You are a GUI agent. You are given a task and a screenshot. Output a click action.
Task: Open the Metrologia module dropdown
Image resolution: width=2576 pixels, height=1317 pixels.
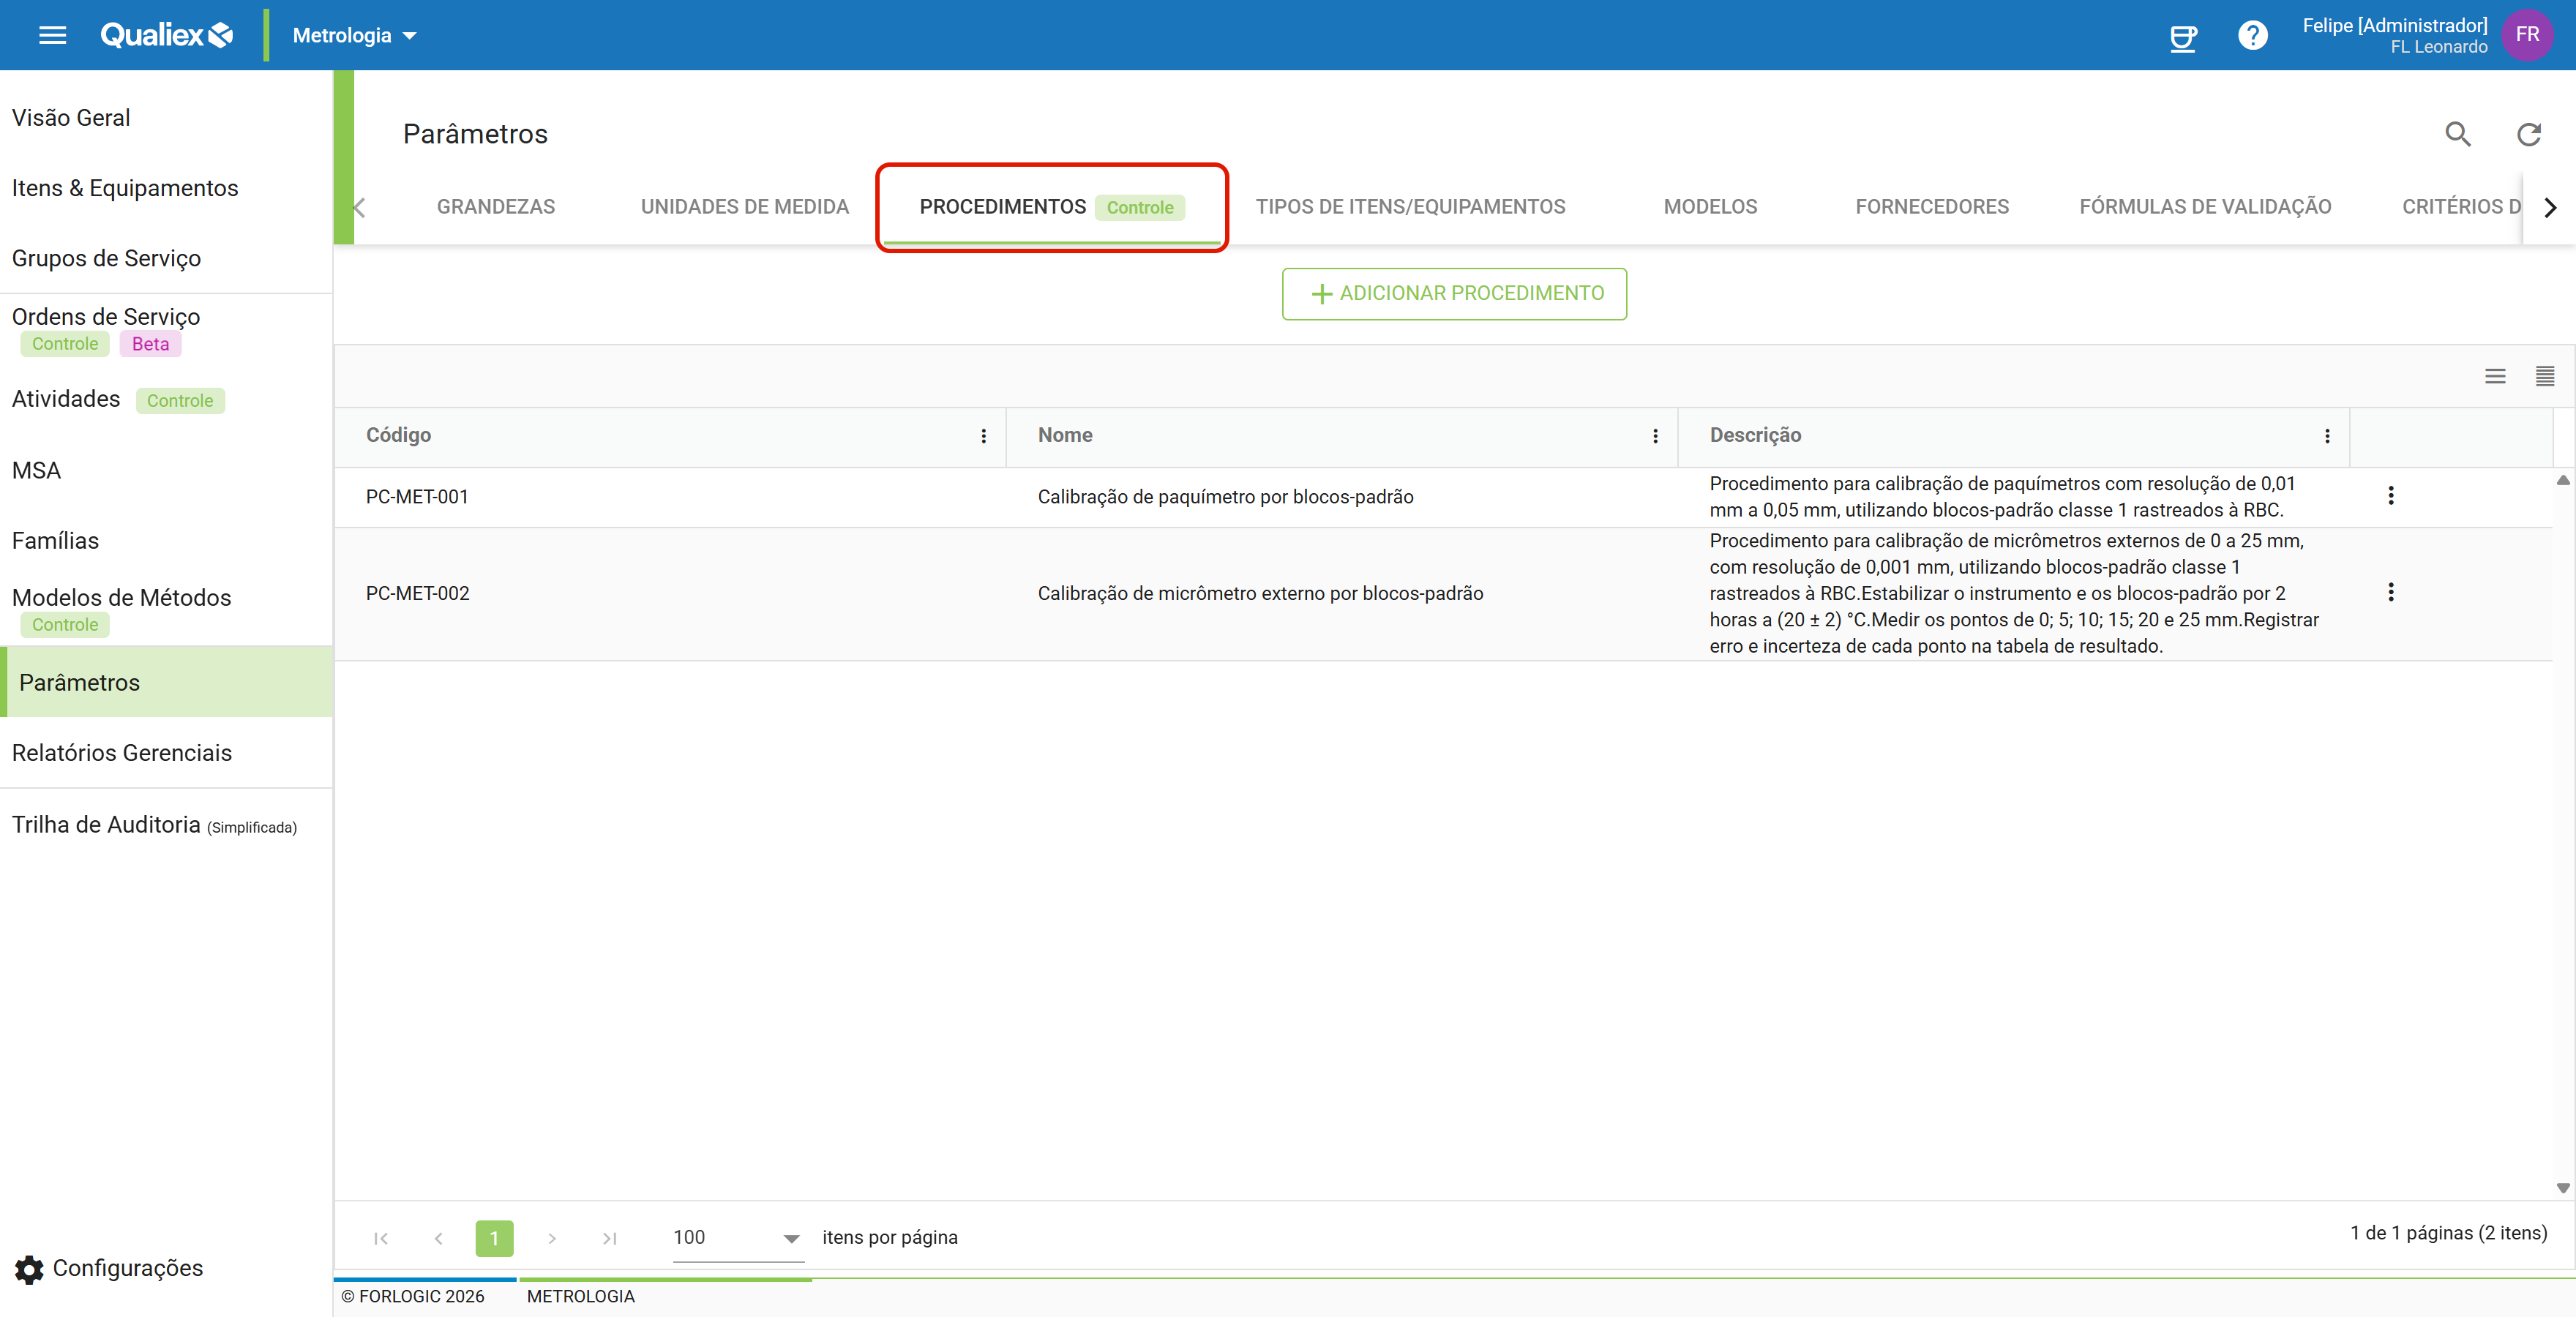click(354, 35)
